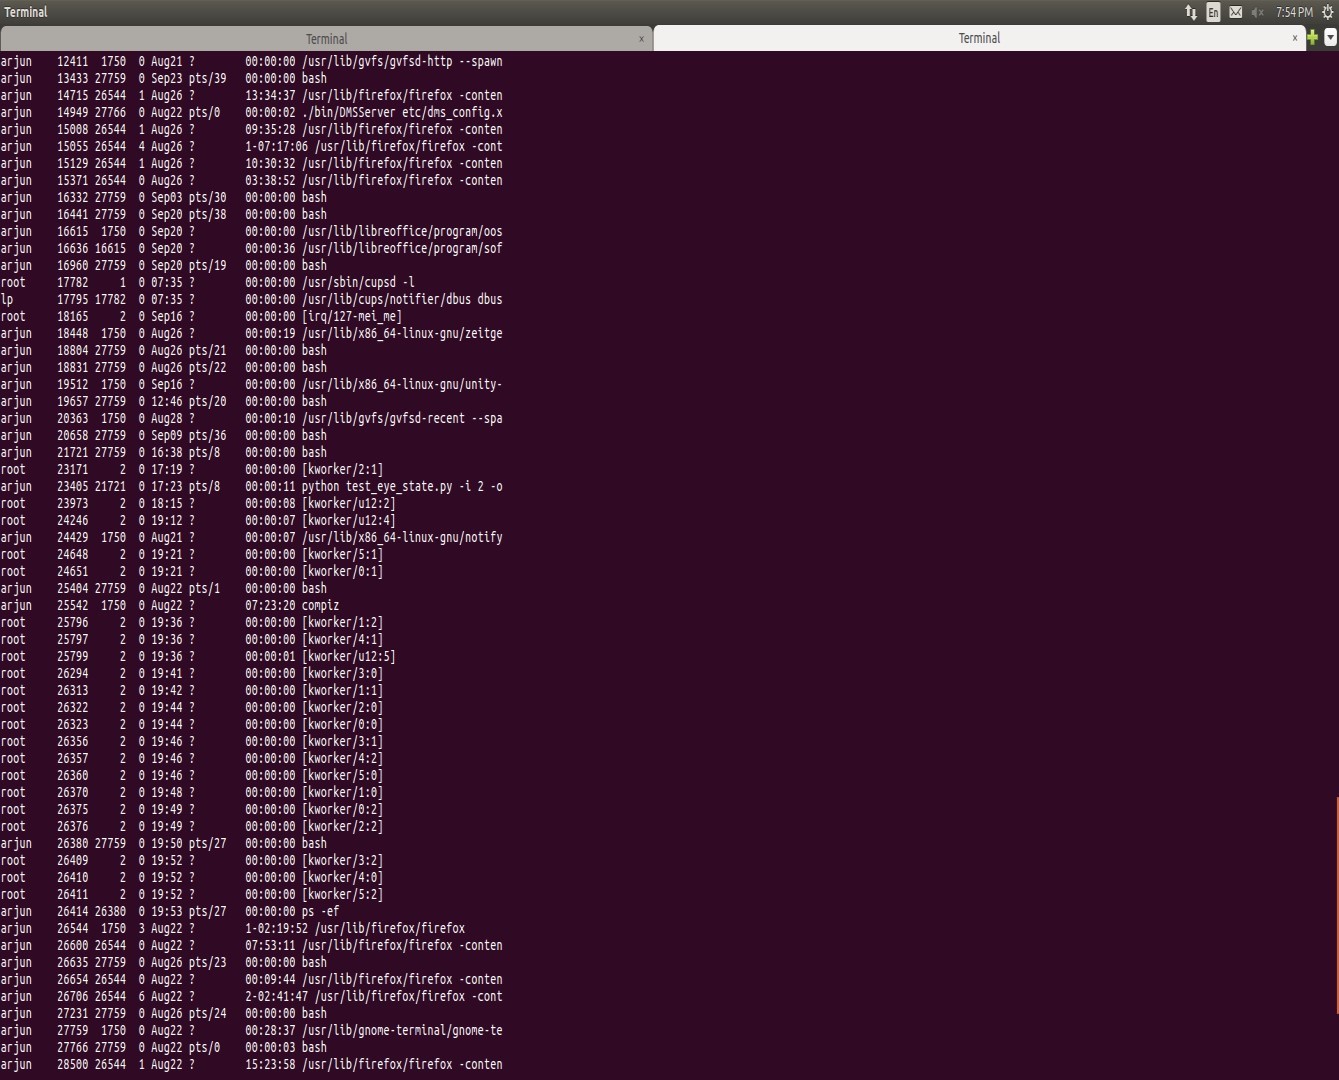Image resolution: width=1339 pixels, height=1080 pixels.
Task: Open the messaging envelope indicator icon
Action: [1236, 12]
